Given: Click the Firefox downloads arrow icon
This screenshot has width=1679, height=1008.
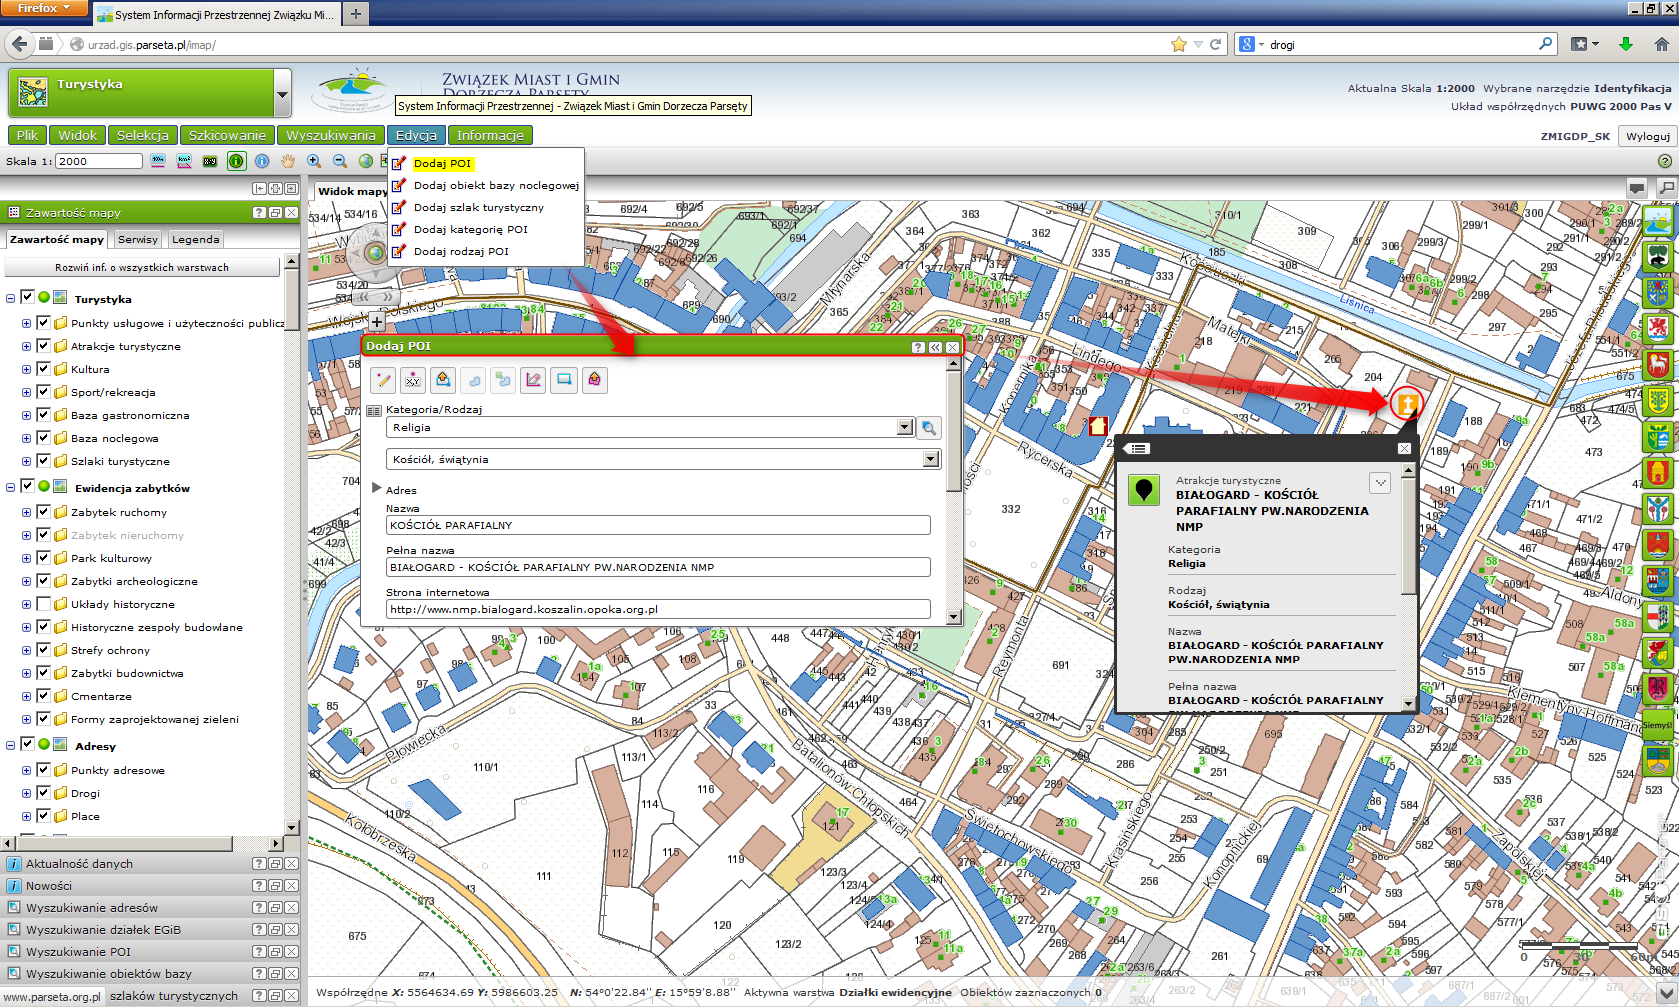Looking at the screenshot, I should (1626, 44).
